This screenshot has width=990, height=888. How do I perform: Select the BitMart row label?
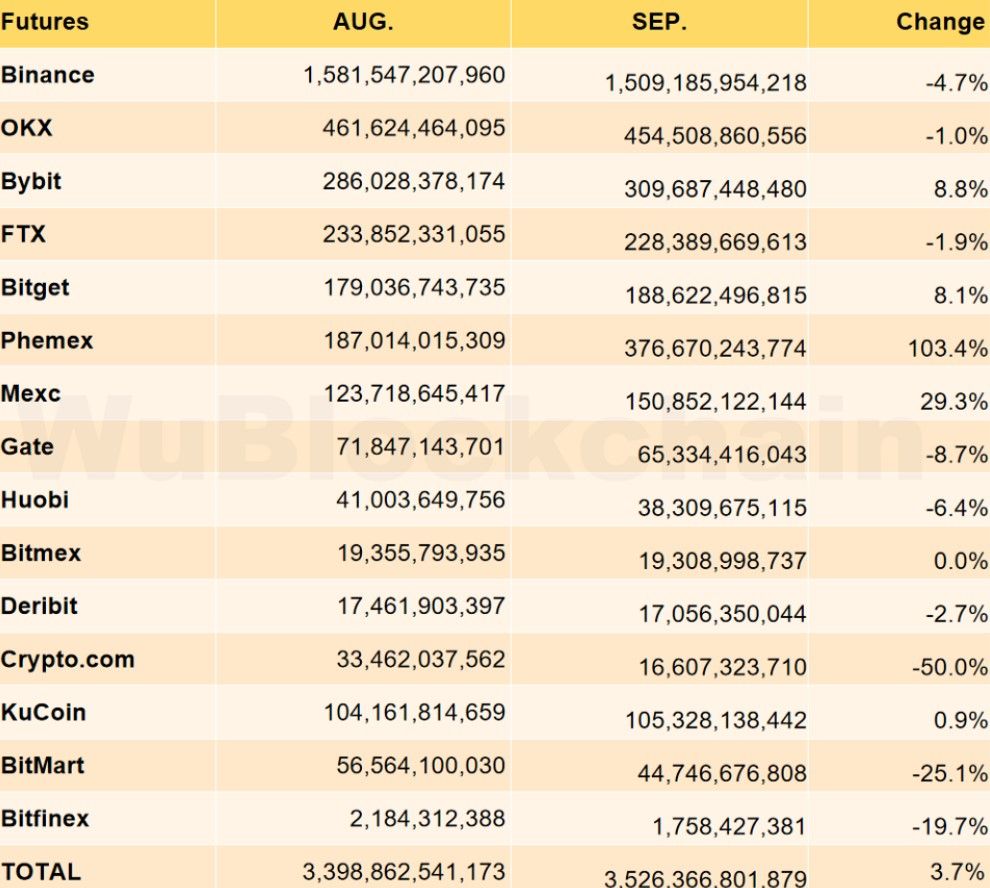pos(43,765)
